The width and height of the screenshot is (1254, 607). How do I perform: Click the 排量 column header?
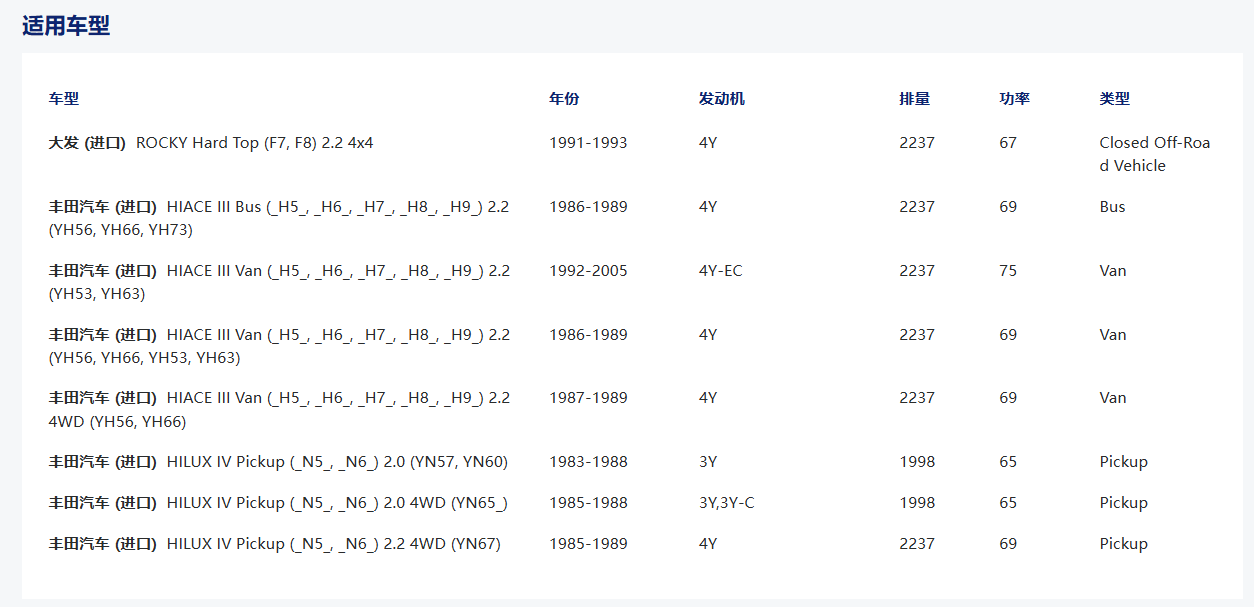coord(914,99)
